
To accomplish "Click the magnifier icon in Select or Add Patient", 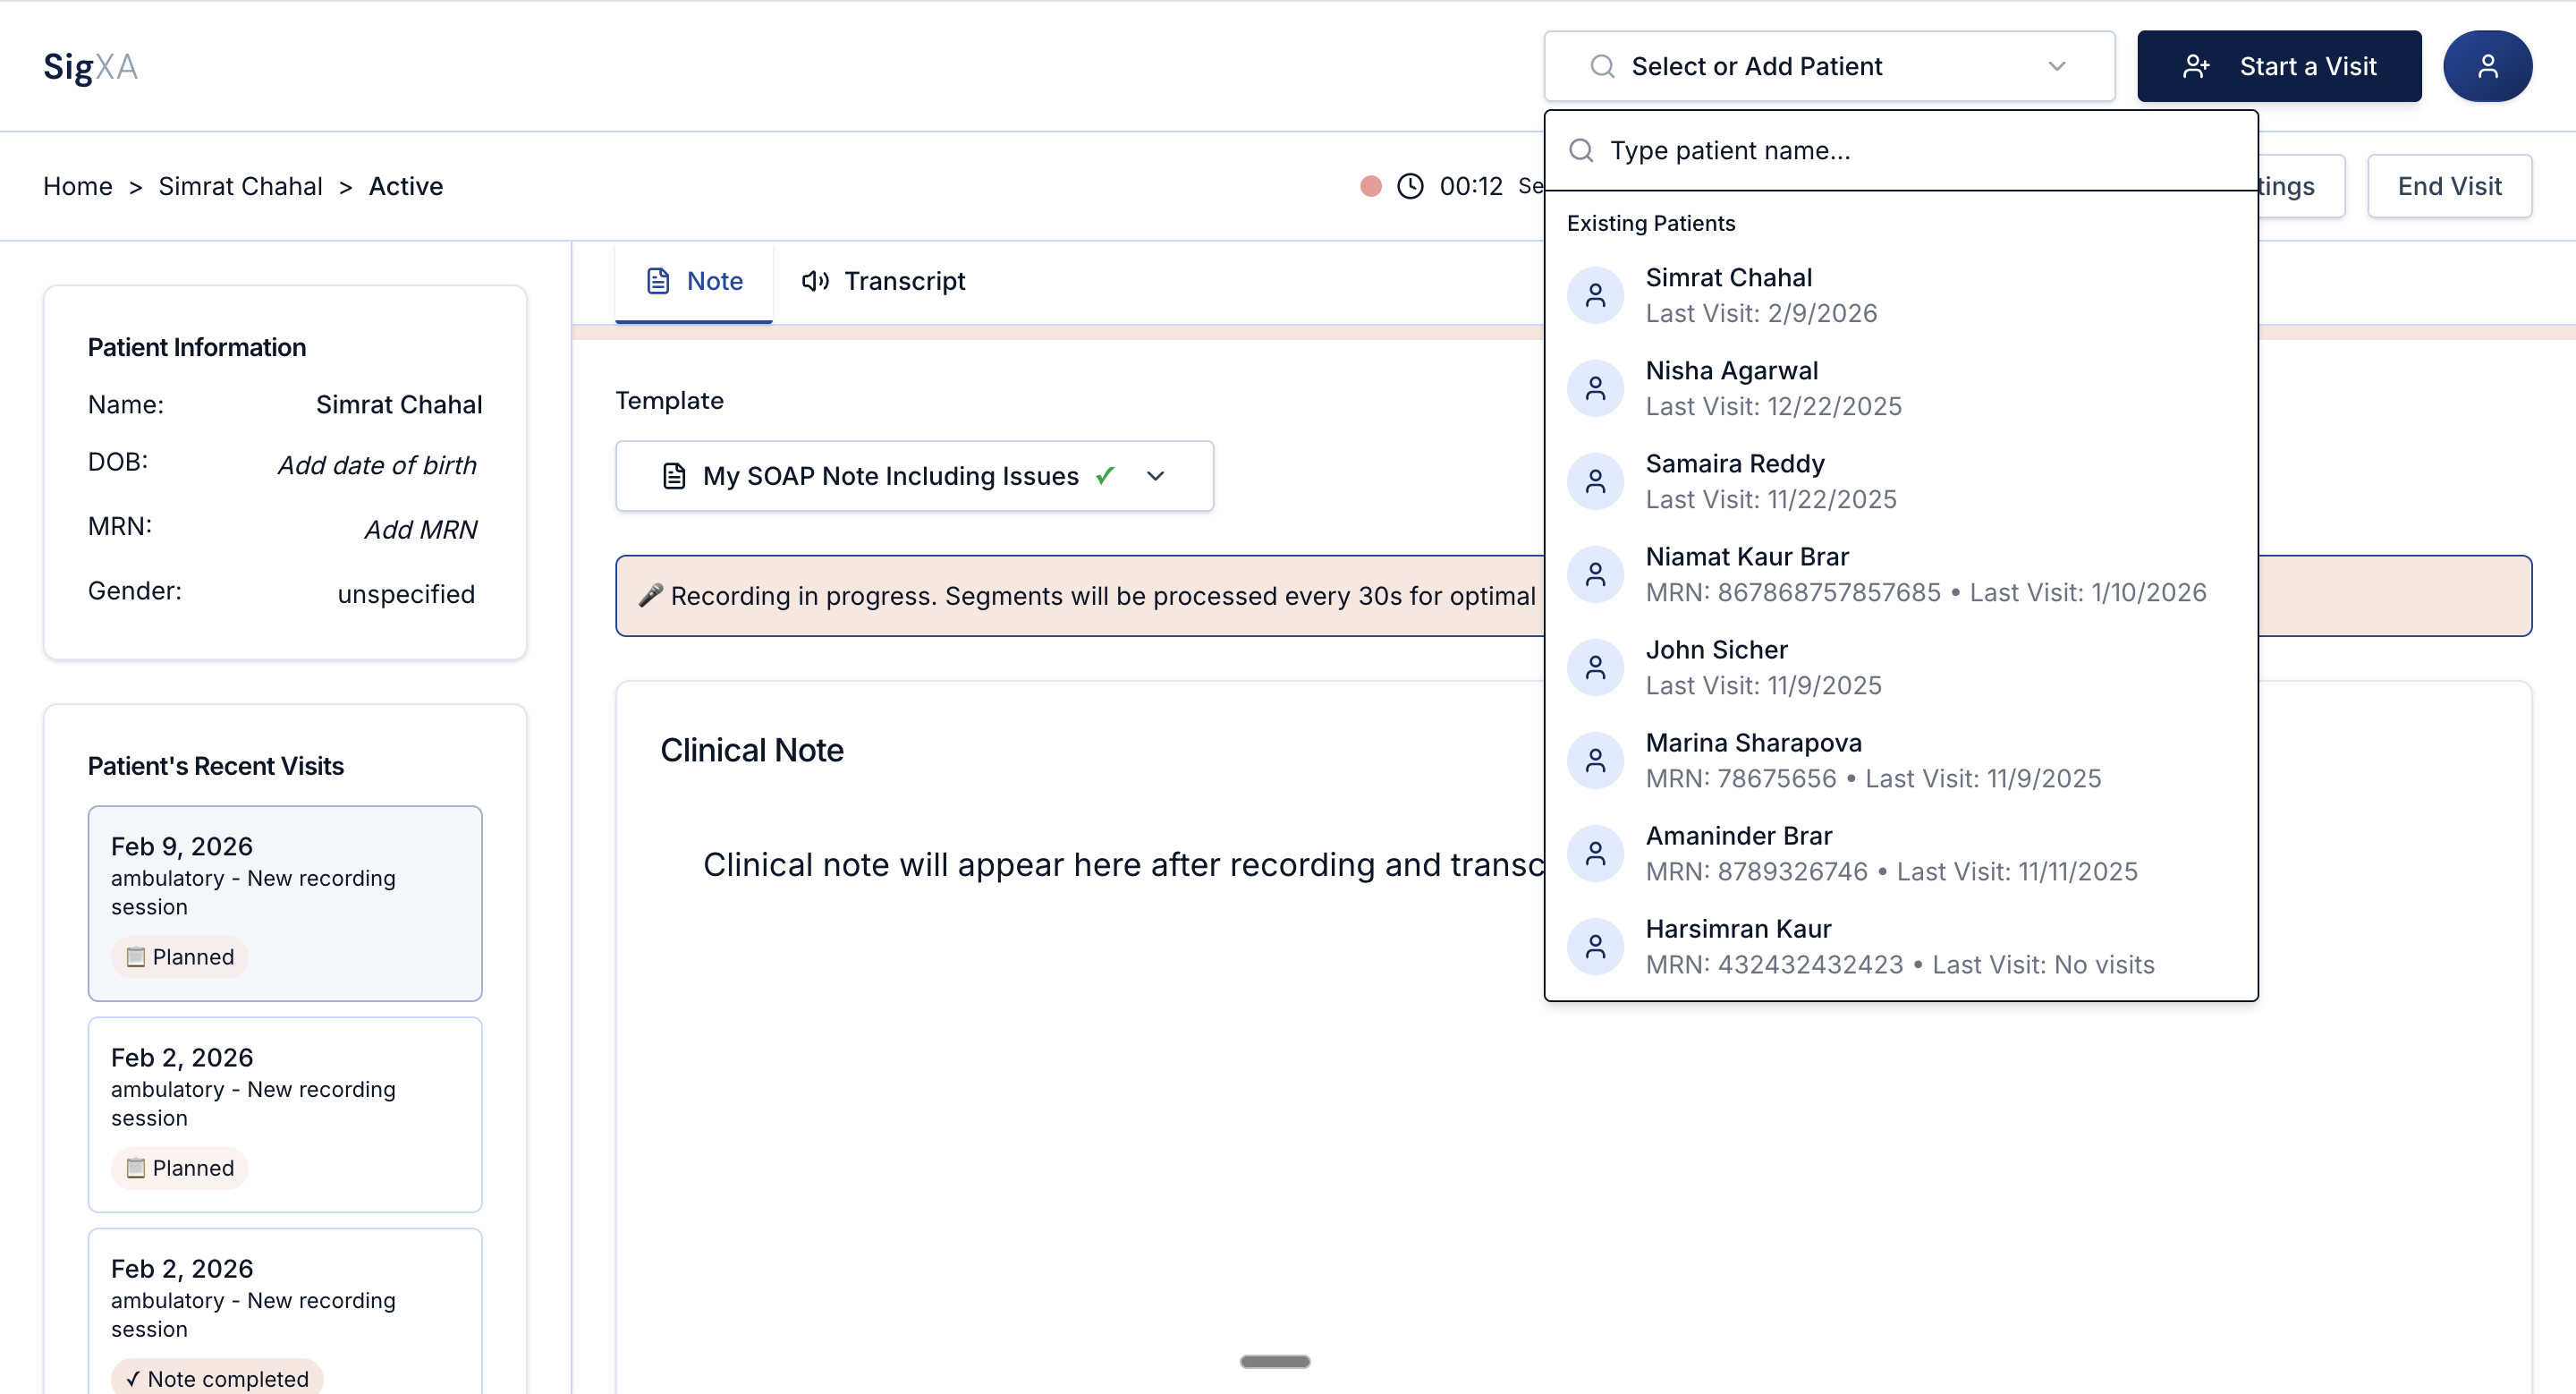I will pos(1602,66).
